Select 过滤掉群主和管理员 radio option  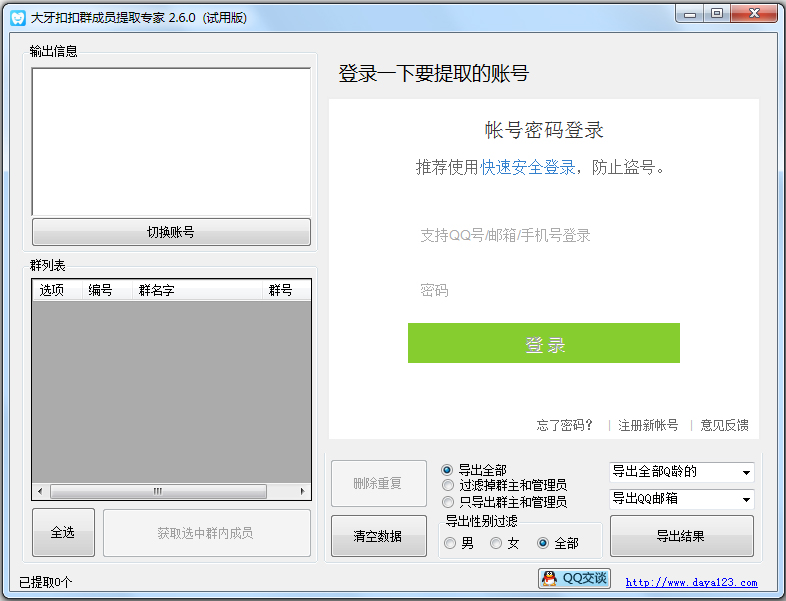(x=448, y=485)
